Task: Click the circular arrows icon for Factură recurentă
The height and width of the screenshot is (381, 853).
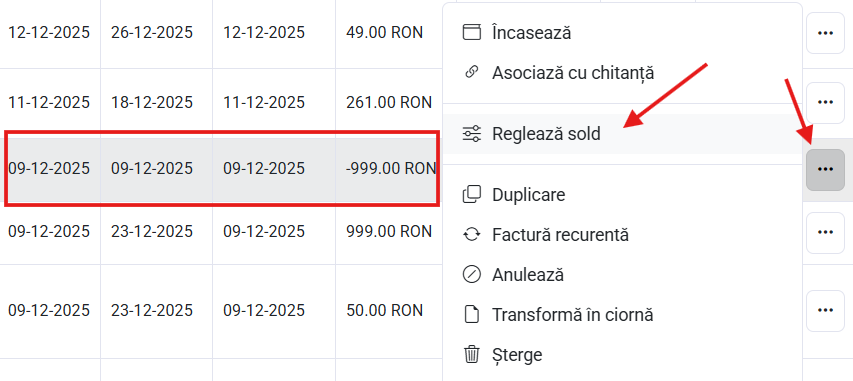Action: point(472,235)
